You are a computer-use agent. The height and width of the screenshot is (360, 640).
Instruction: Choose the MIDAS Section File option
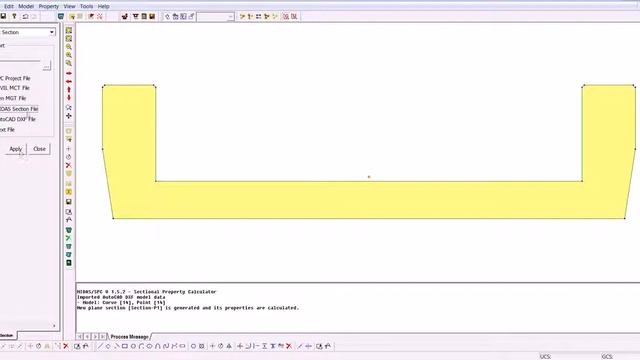click(x=19, y=109)
